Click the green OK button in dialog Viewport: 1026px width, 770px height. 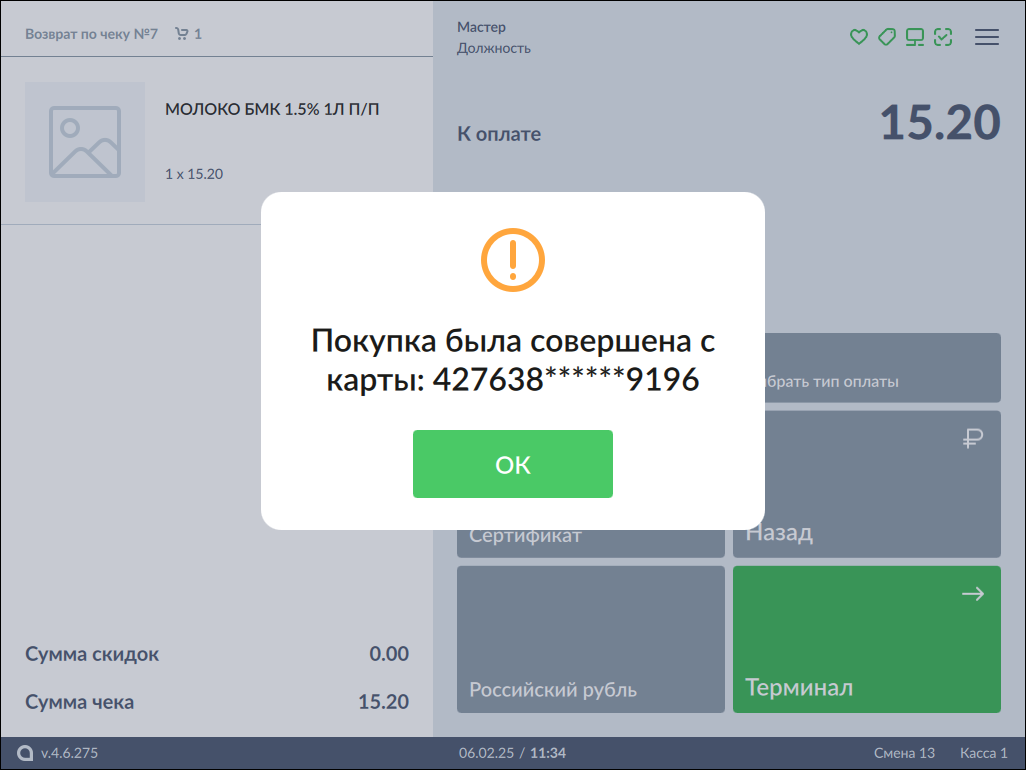[512, 464]
